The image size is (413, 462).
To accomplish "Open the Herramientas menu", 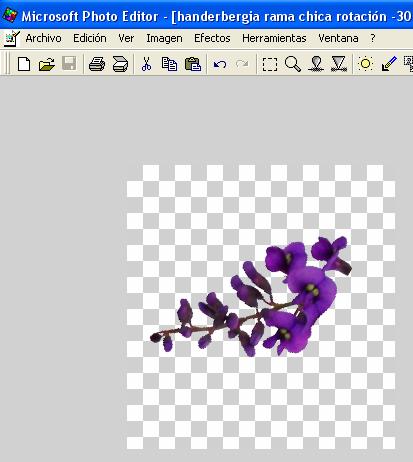I will click(x=274, y=38).
